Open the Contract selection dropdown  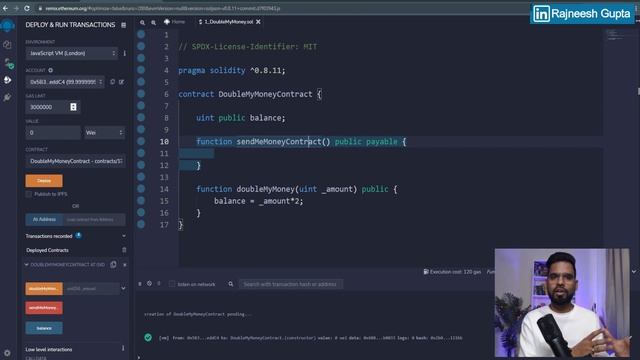pyautogui.click(x=76, y=161)
